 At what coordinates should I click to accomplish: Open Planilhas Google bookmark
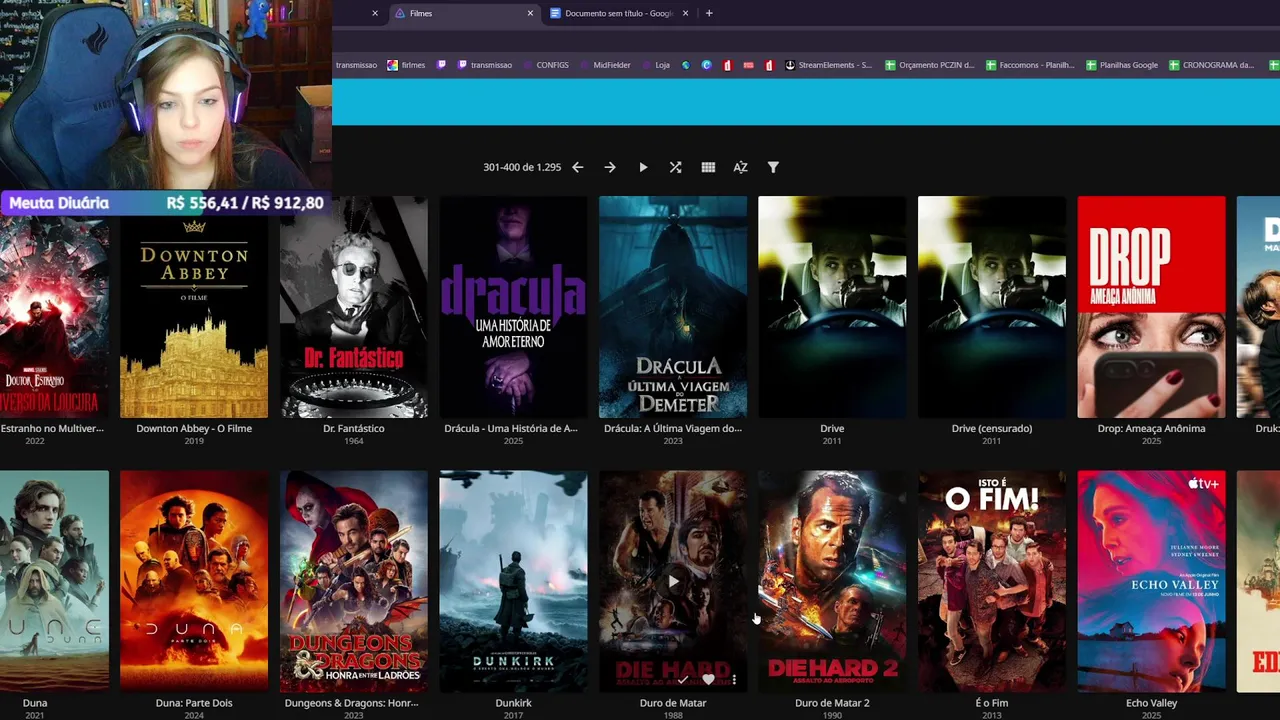1121,65
